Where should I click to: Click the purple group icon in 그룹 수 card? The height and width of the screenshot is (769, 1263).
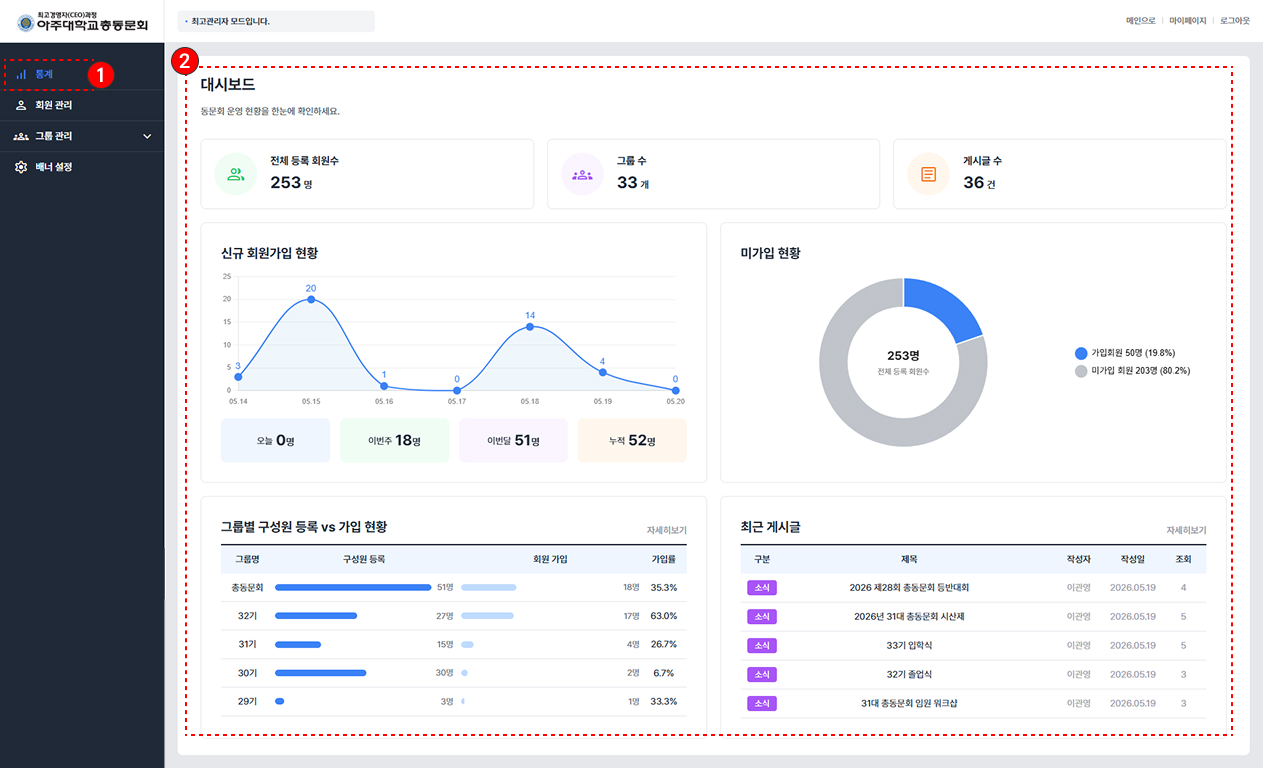(x=582, y=174)
